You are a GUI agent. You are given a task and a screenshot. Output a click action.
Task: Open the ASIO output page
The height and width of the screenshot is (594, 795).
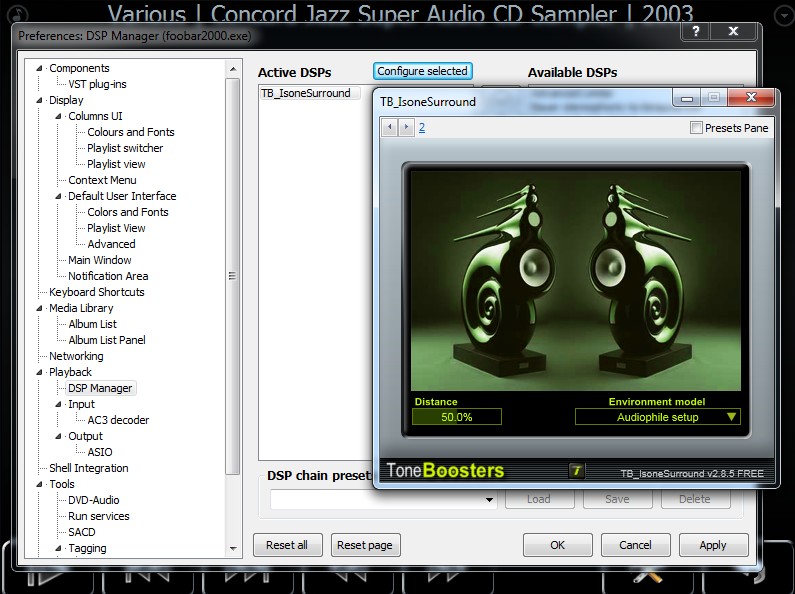(x=100, y=452)
